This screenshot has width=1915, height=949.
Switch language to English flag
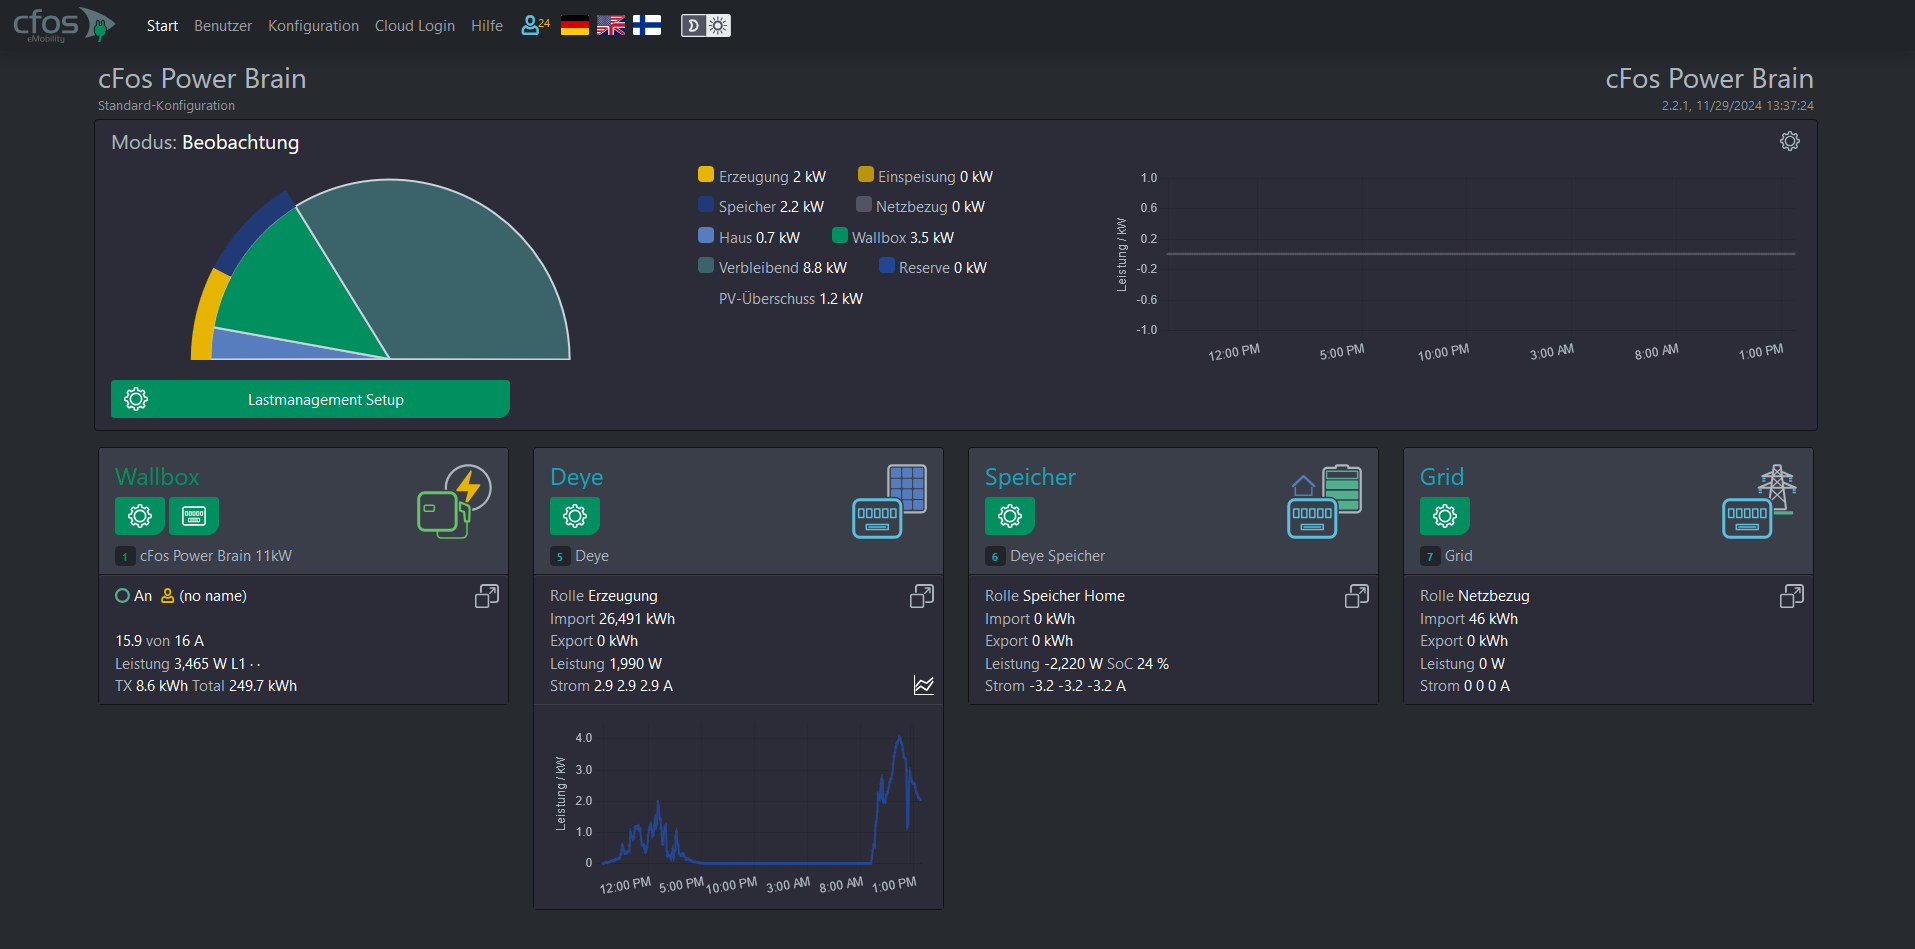click(x=611, y=26)
